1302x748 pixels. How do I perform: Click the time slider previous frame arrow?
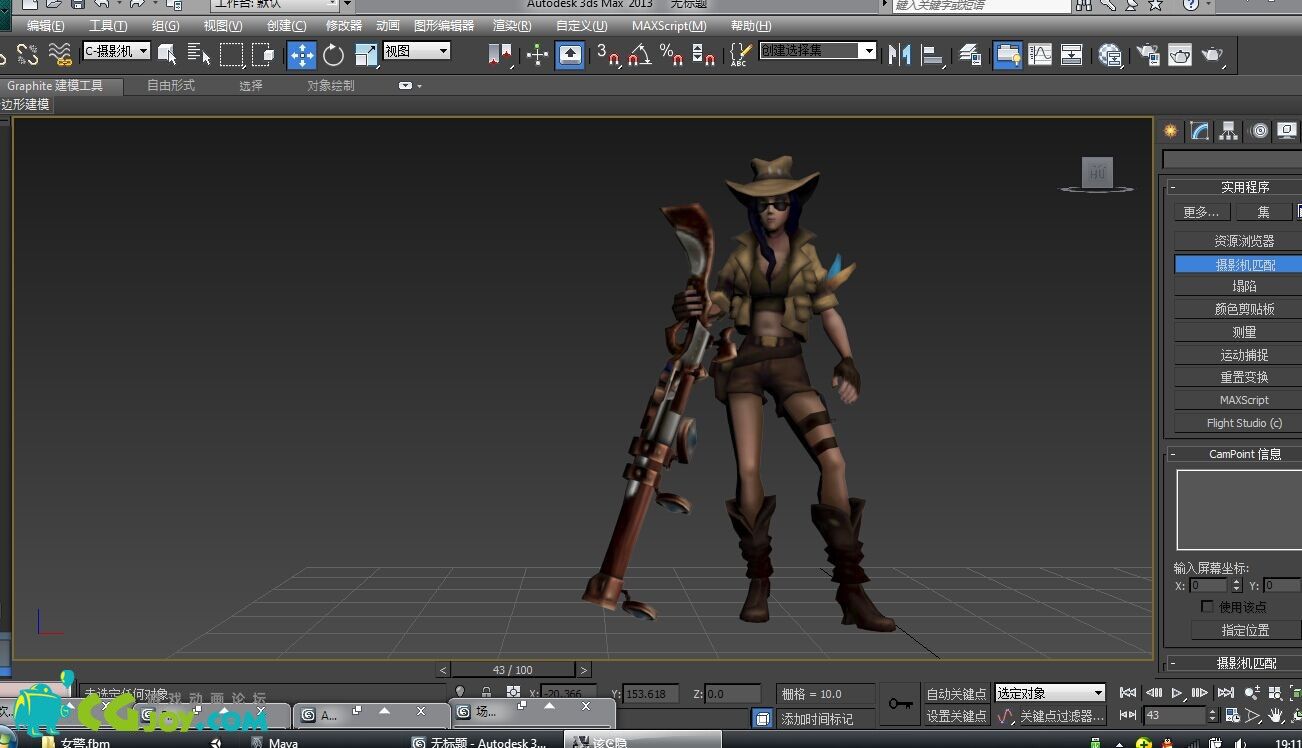[443, 670]
